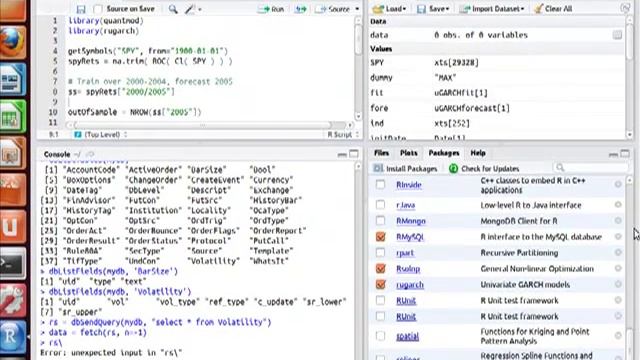This screenshot has height=360, width=640.
Task: Open the spatial package link
Action: click(x=407, y=336)
